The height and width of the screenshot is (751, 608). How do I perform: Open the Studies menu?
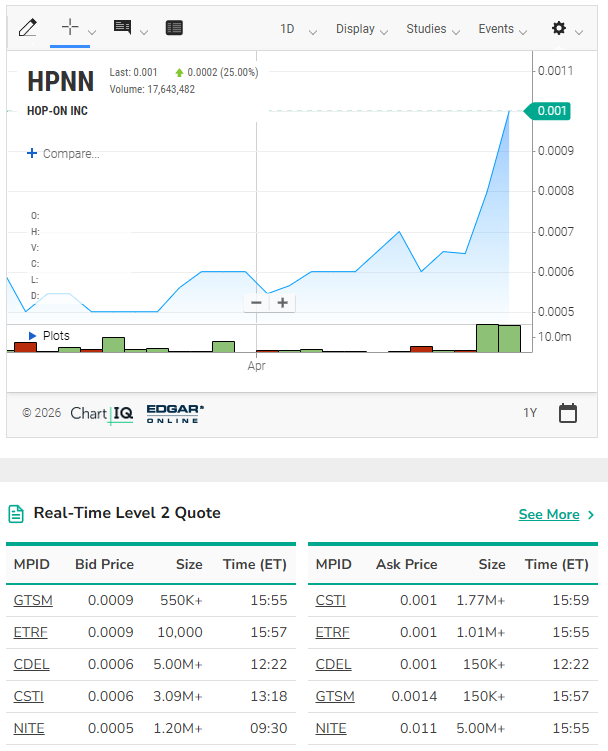(x=433, y=29)
